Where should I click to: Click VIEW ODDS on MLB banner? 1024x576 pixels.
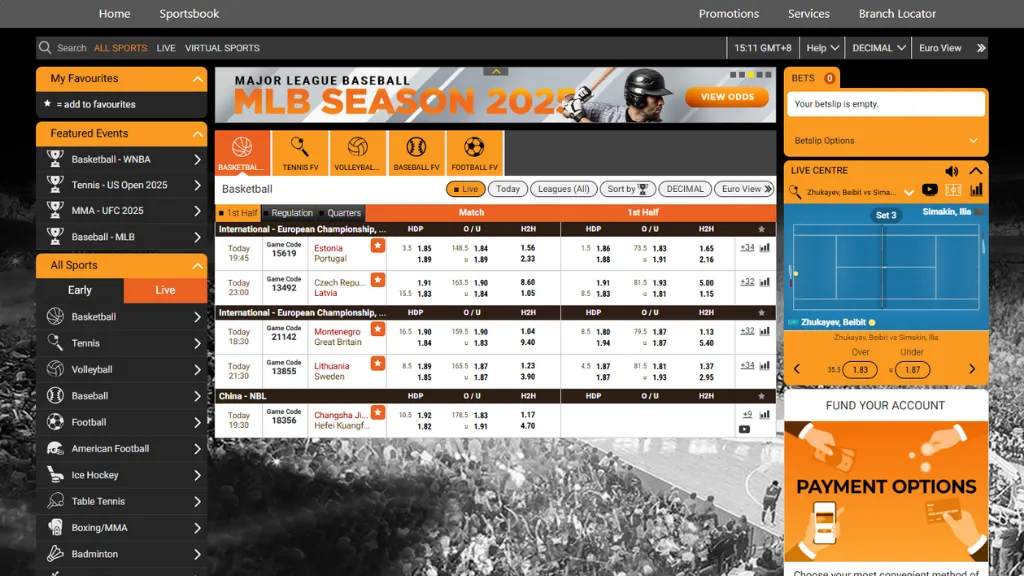coord(727,97)
